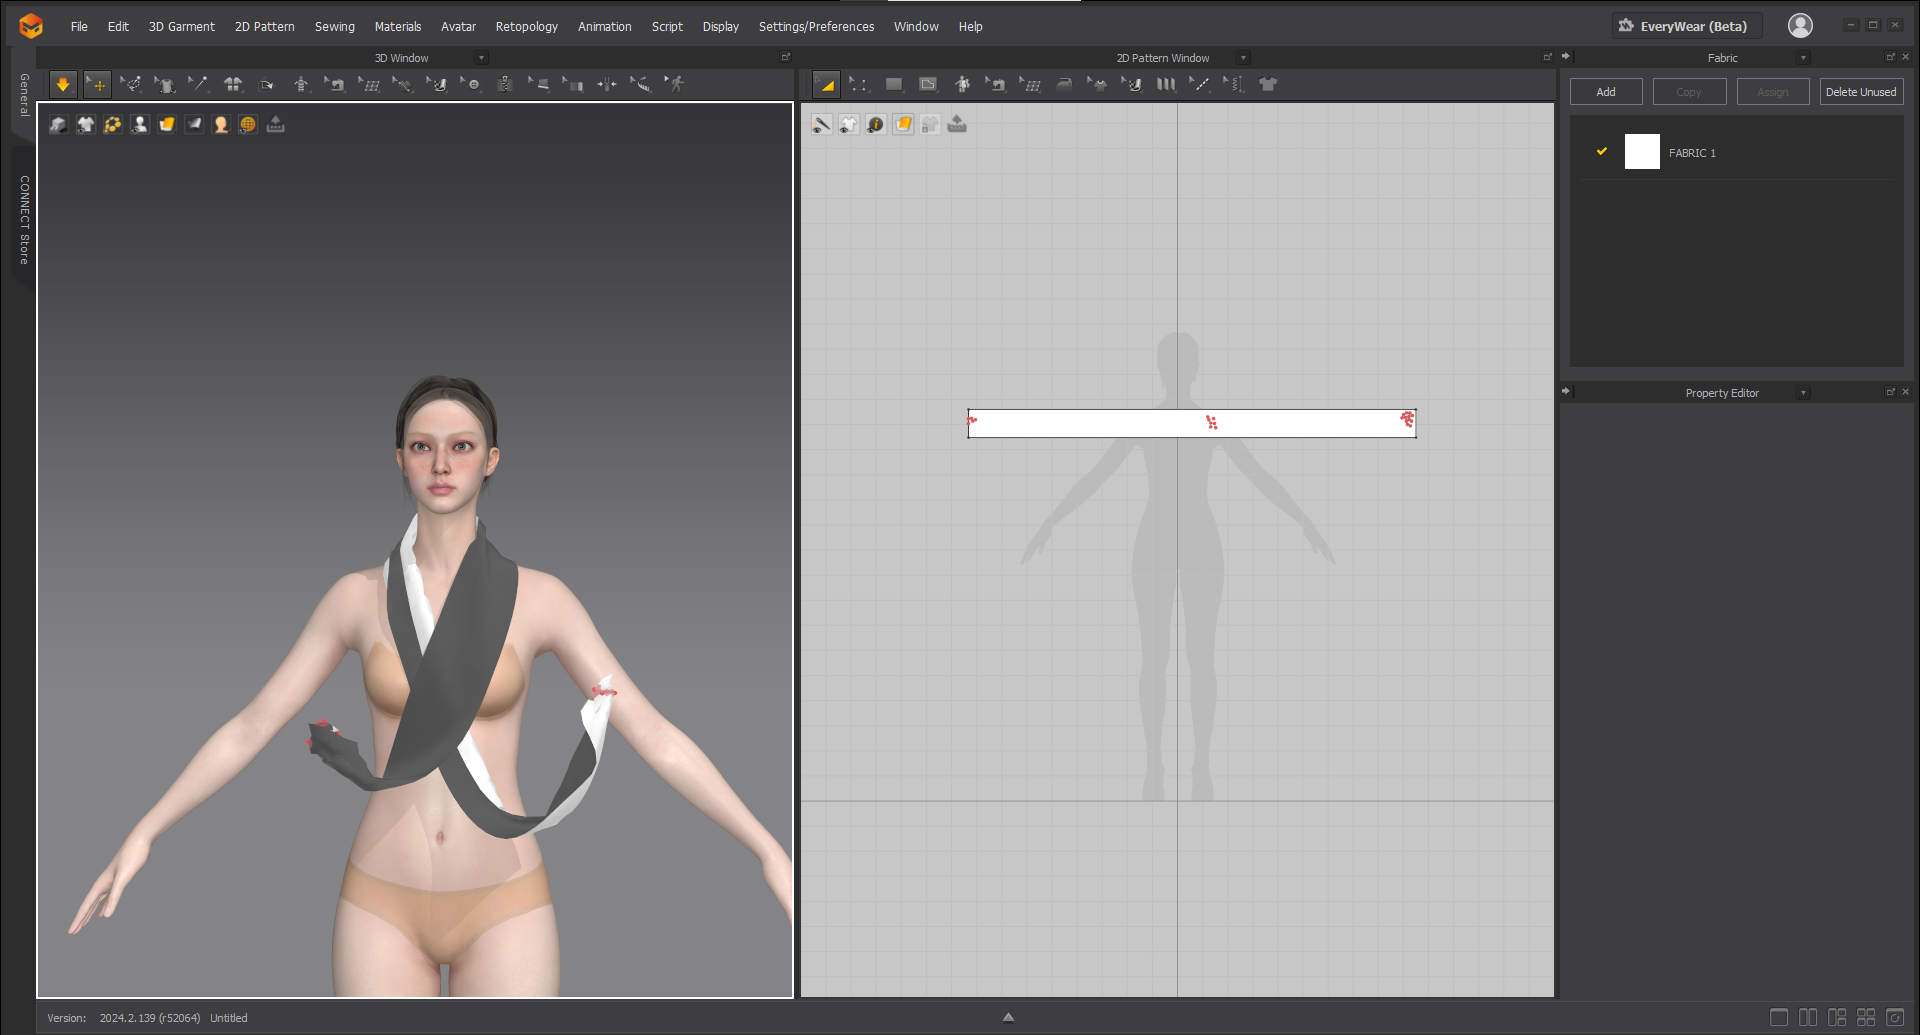
Task: Click the EveryWear gear icon
Action: click(1626, 26)
